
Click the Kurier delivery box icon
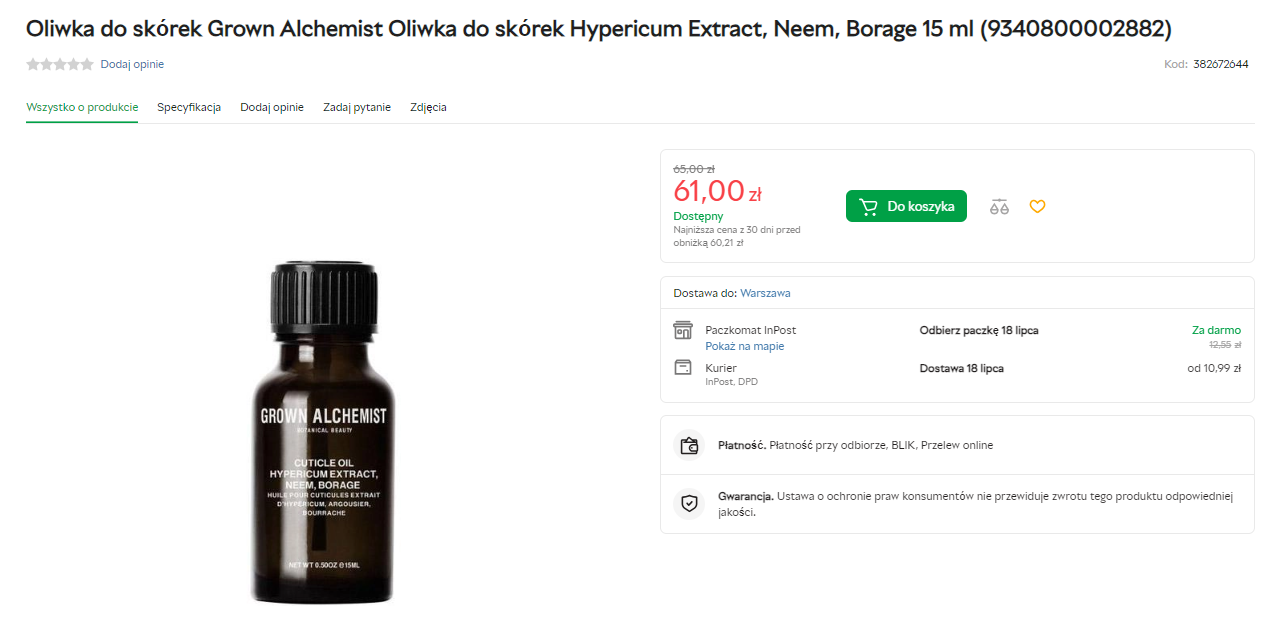click(x=683, y=368)
